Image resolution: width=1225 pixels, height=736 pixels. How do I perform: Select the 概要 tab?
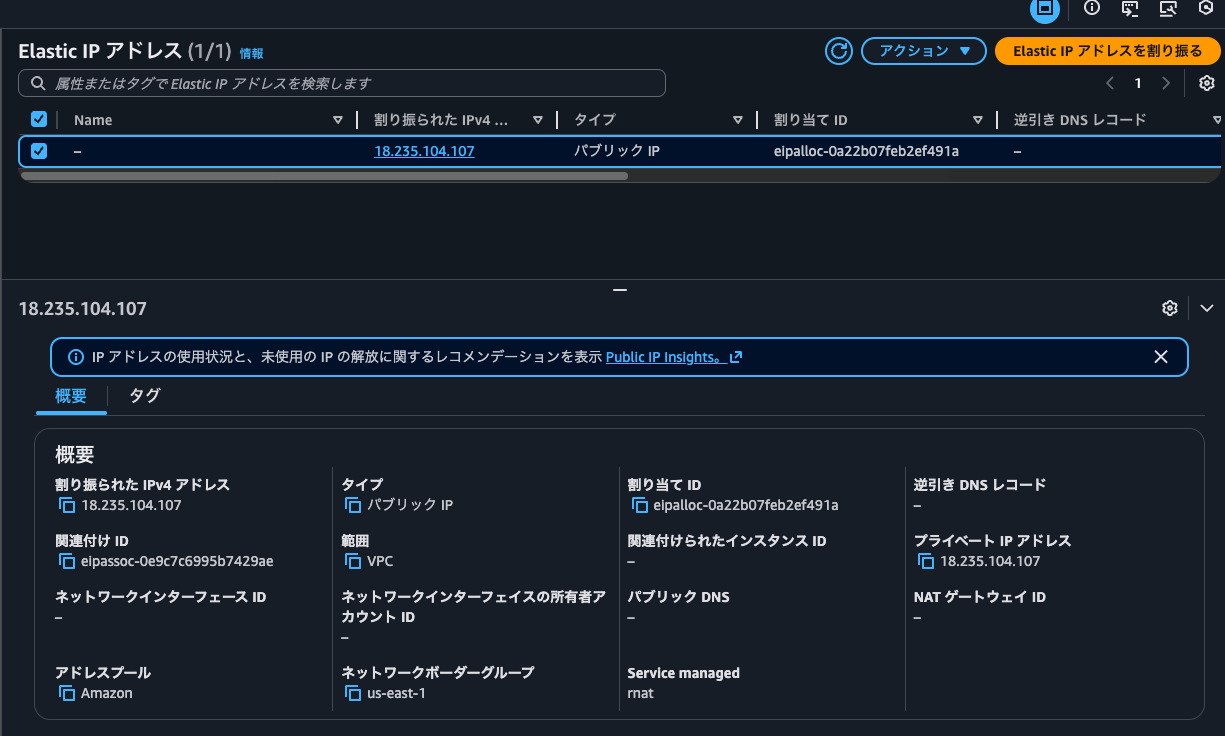point(70,396)
